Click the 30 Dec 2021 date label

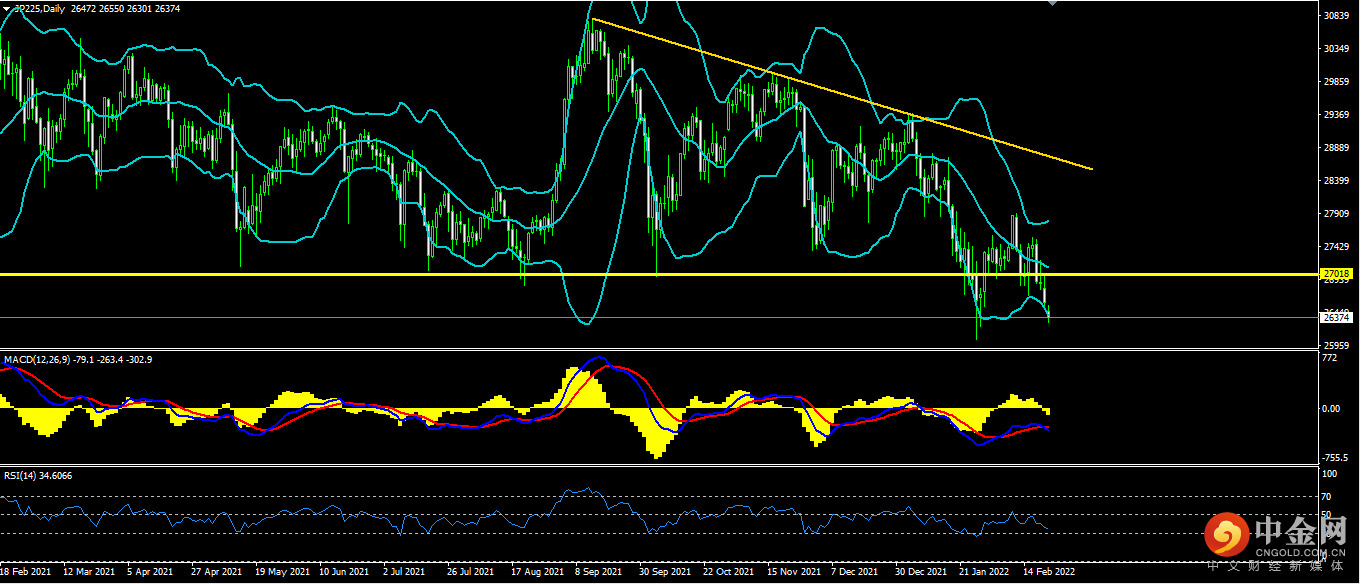(920, 573)
